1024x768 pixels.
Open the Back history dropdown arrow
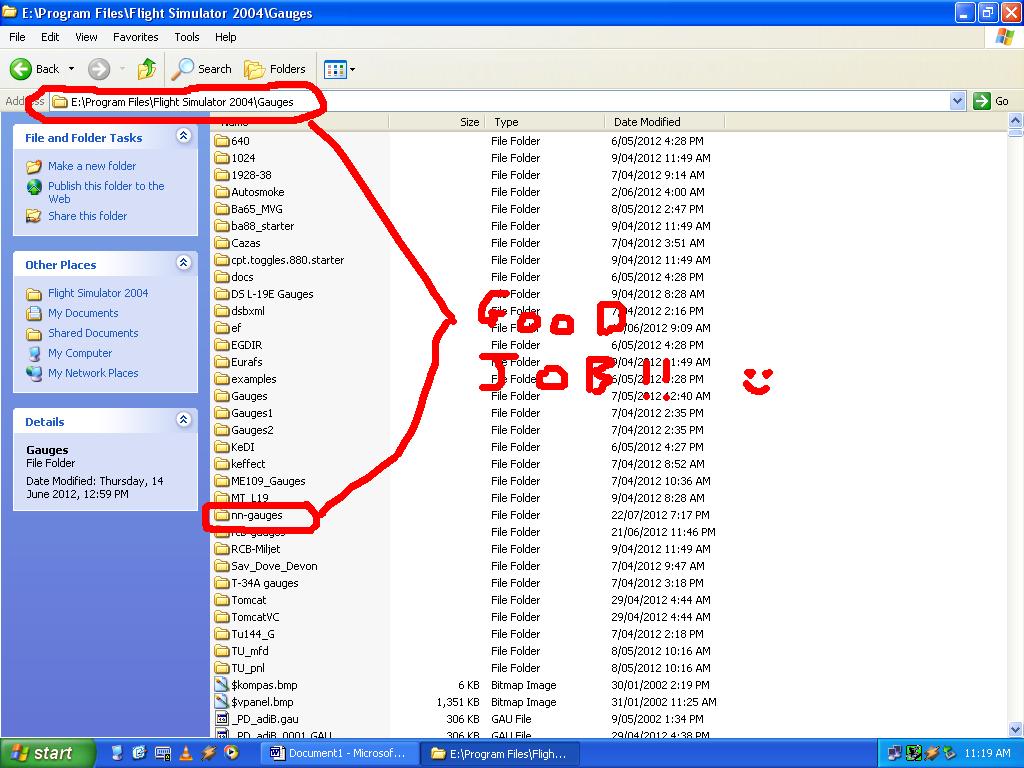coord(71,69)
